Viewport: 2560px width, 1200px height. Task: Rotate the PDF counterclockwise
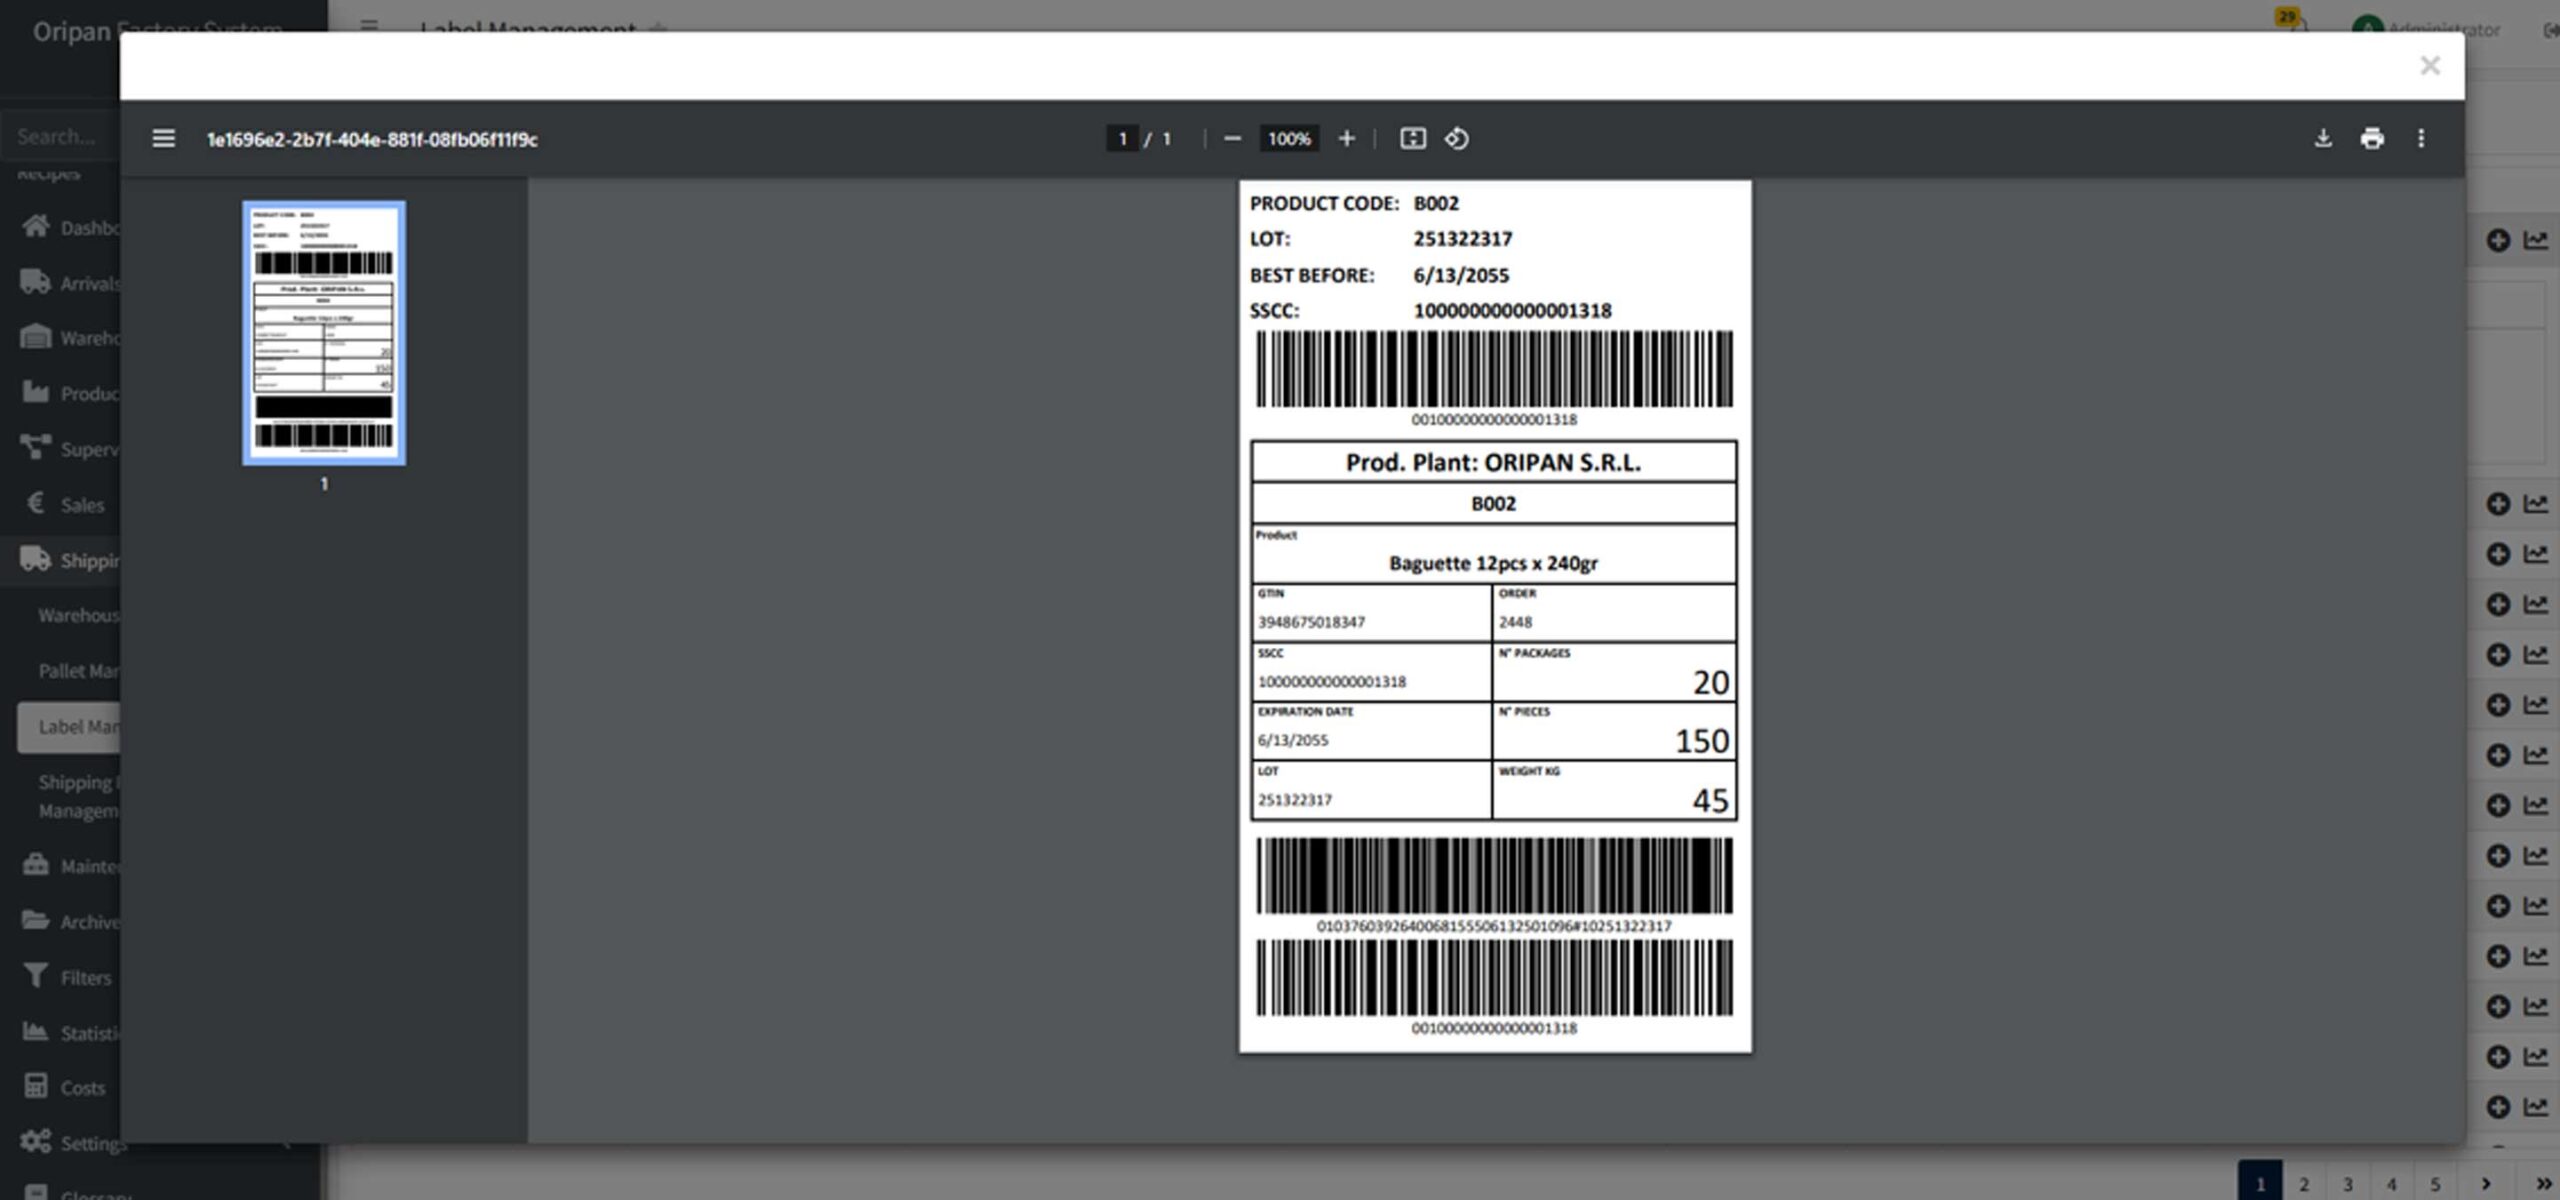point(1457,138)
